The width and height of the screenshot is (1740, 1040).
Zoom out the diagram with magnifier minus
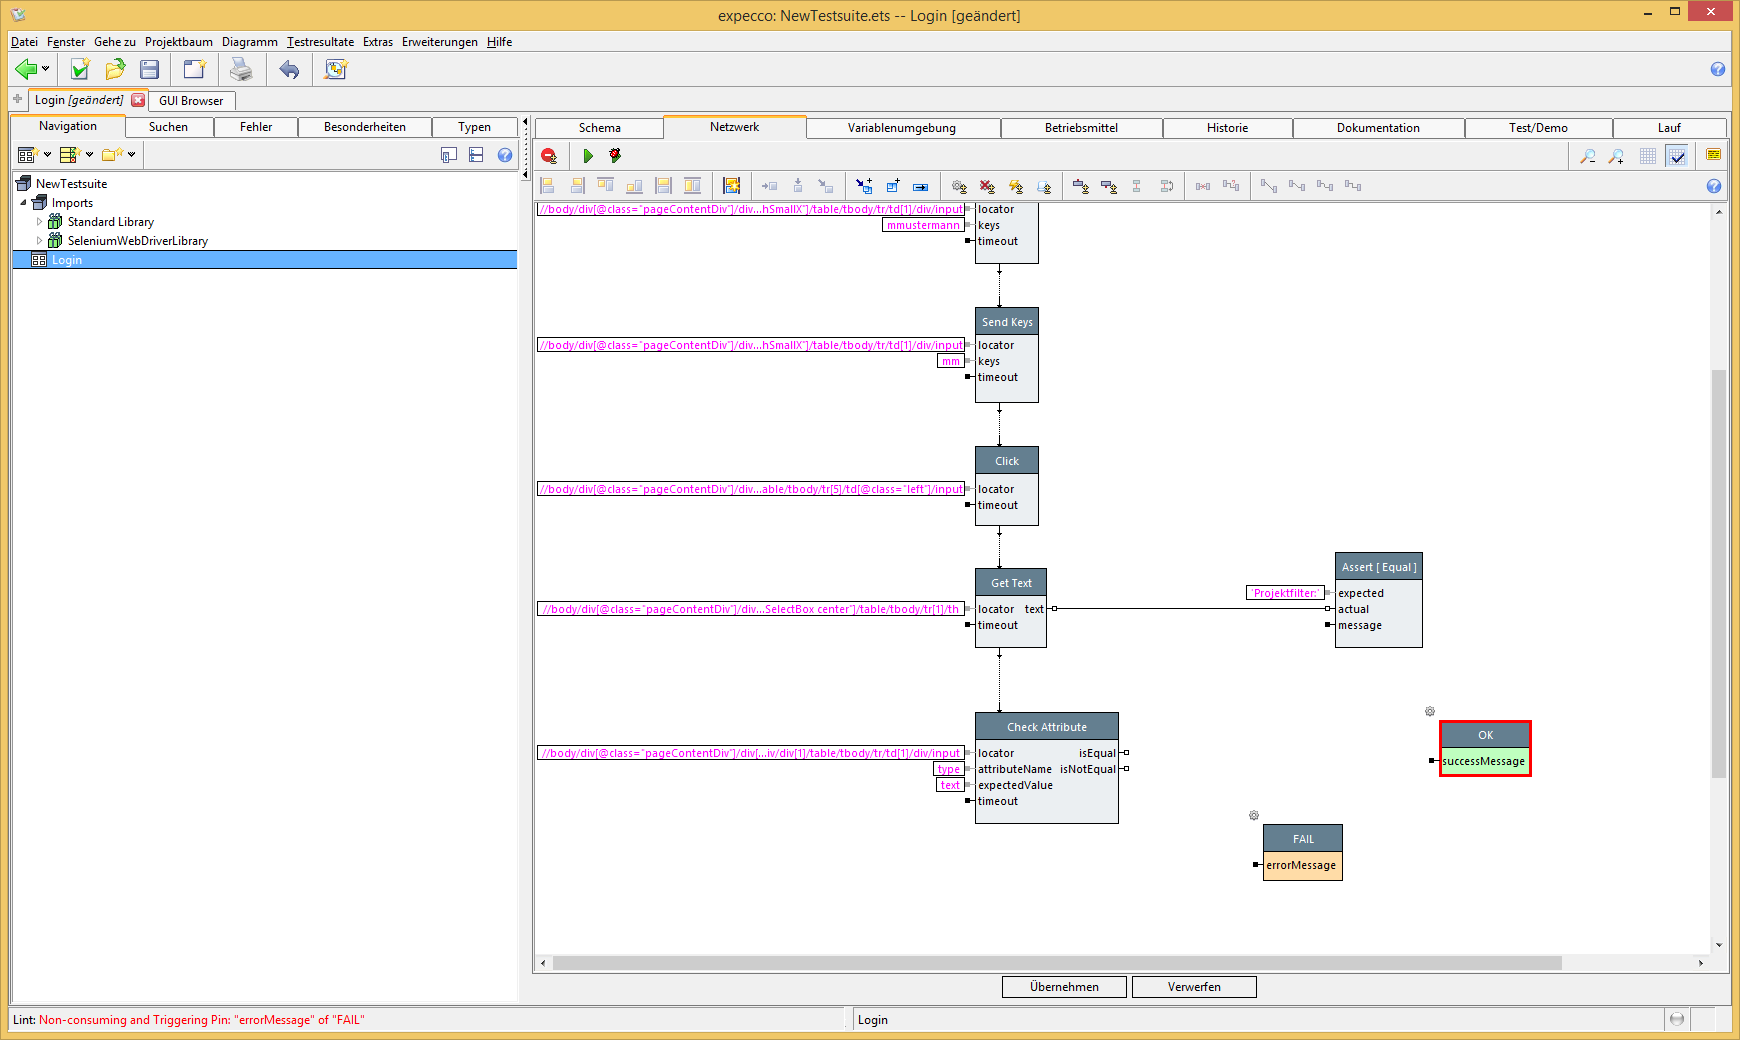point(1587,156)
